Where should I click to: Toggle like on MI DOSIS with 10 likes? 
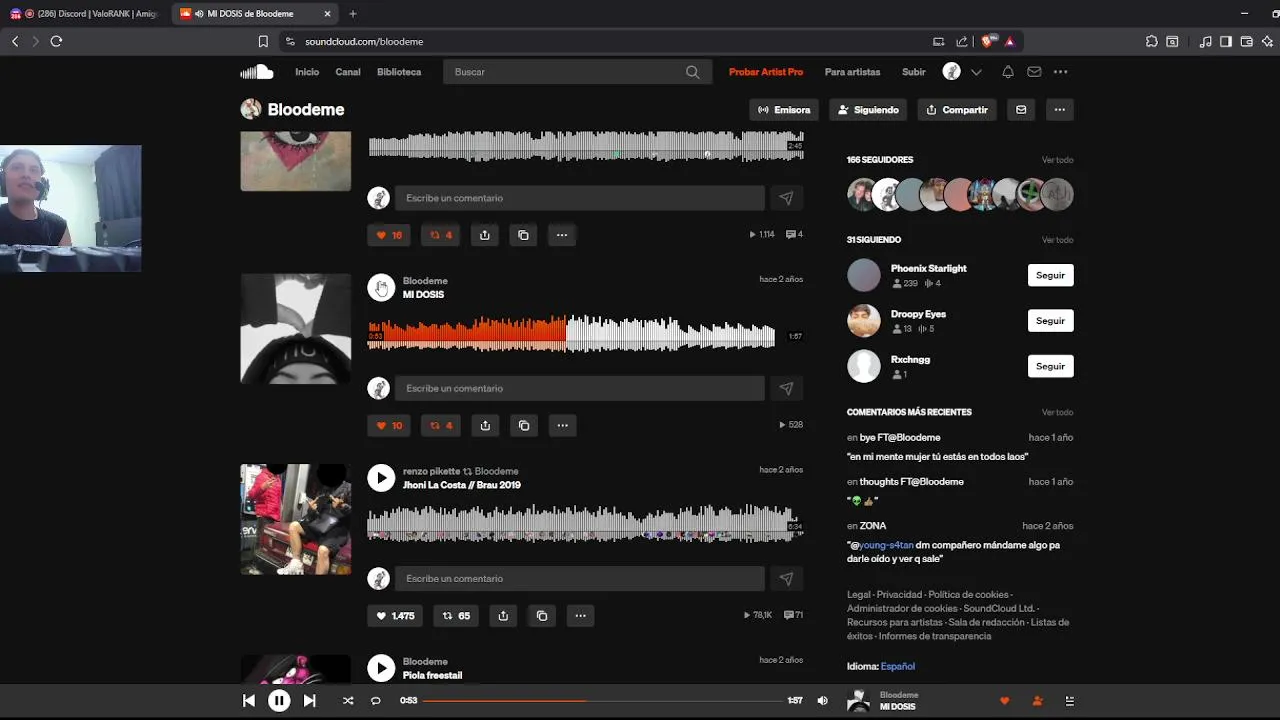point(389,425)
